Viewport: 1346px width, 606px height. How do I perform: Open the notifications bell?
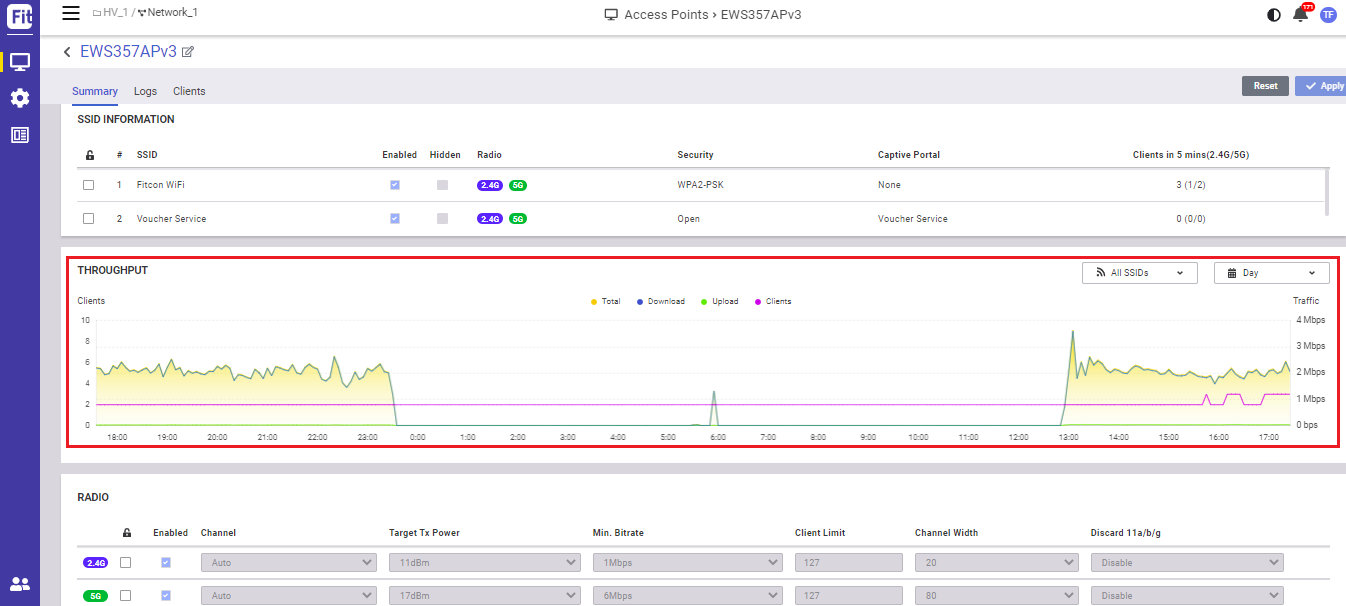[1300, 14]
